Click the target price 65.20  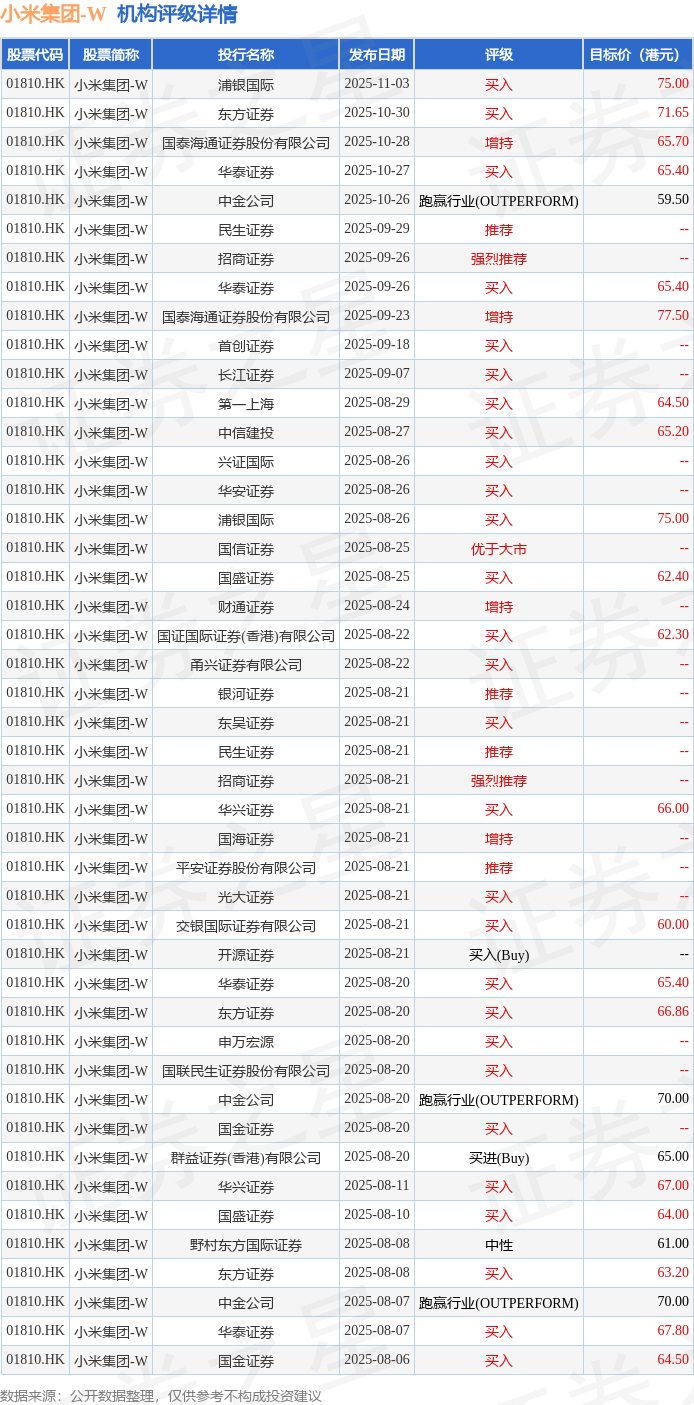click(673, 432)
